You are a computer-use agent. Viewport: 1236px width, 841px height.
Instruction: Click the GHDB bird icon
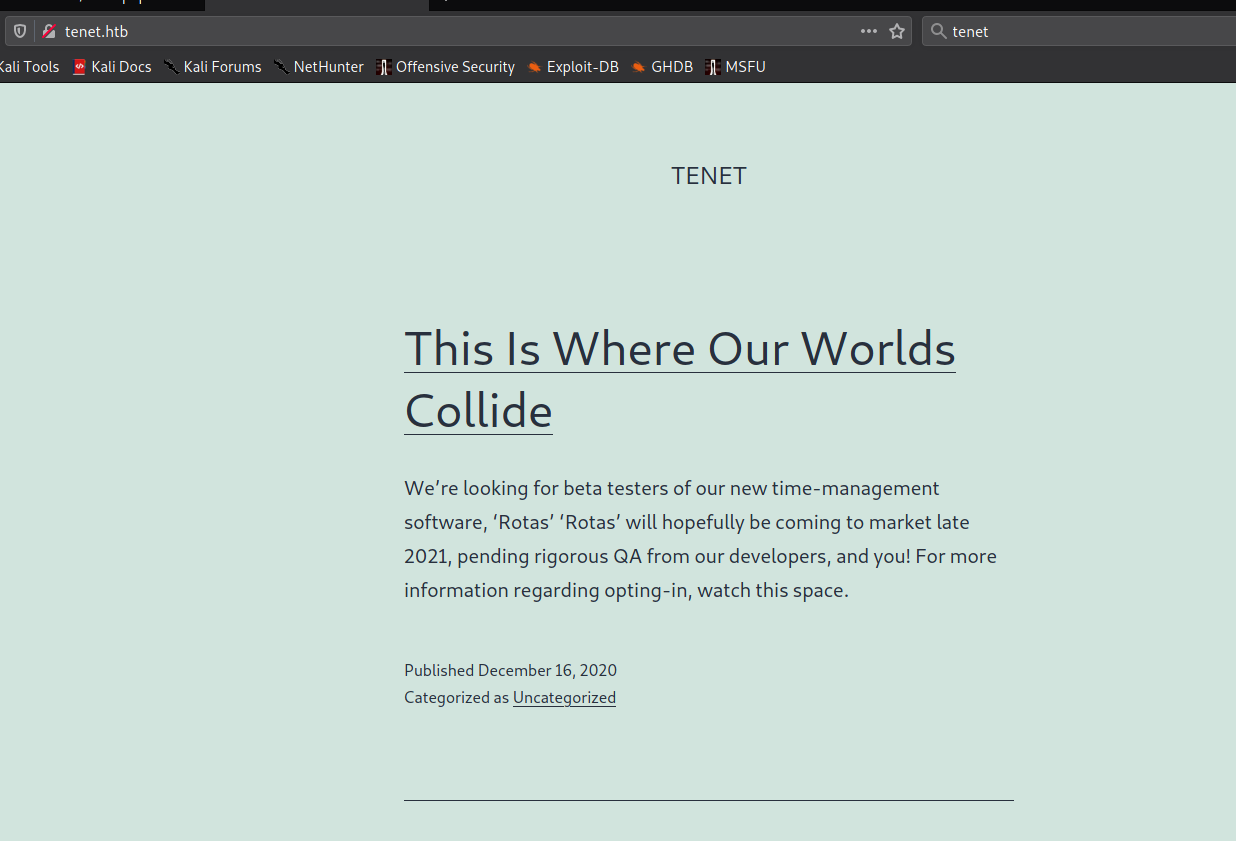tap(639, 66)
